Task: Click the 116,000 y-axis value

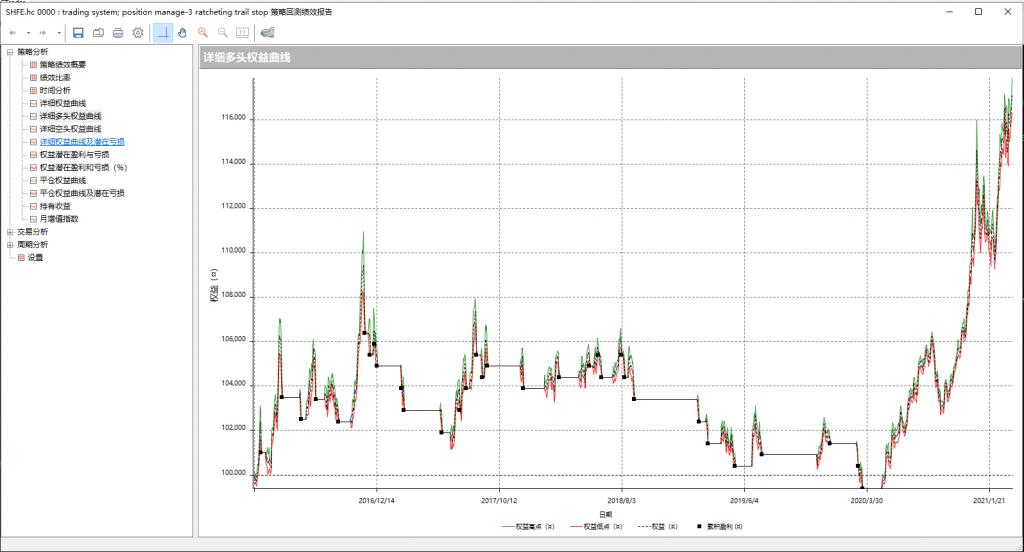Action: point(234,118)
